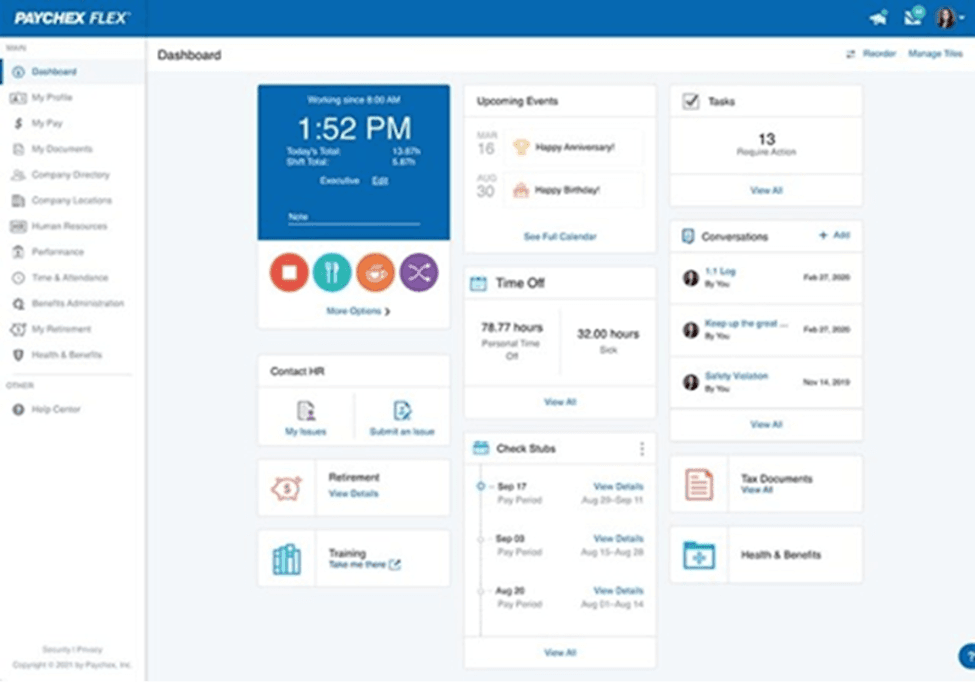
Task: Check the Tasks checkbox icon in the Tasks tile
Action: coord(691,100)
